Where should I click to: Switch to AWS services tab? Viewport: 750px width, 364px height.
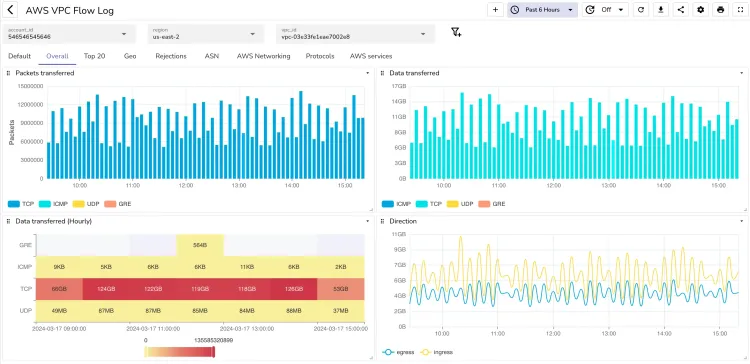pos(371,56)
